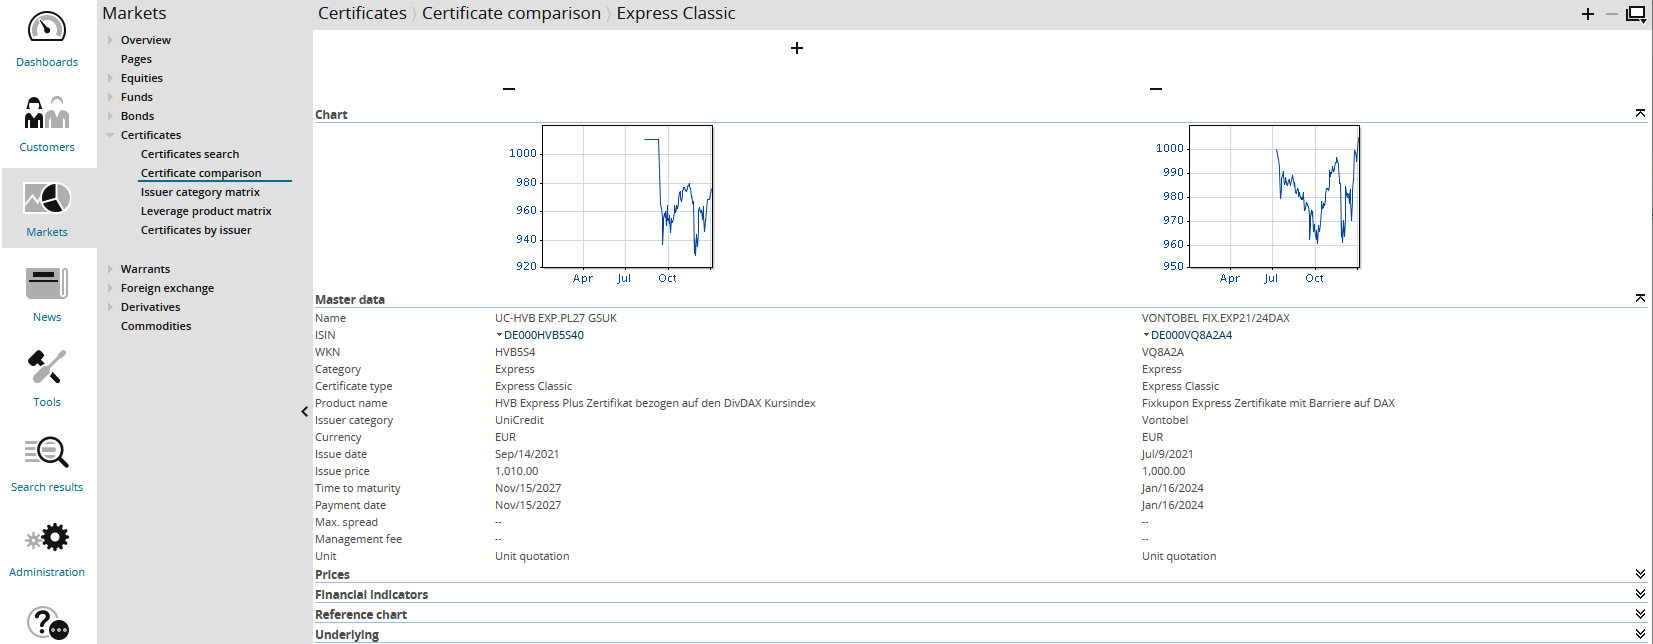Screen dimensions: 1653x644
Task: Expand the Financial indicators section
Action: coord(1640,594)
